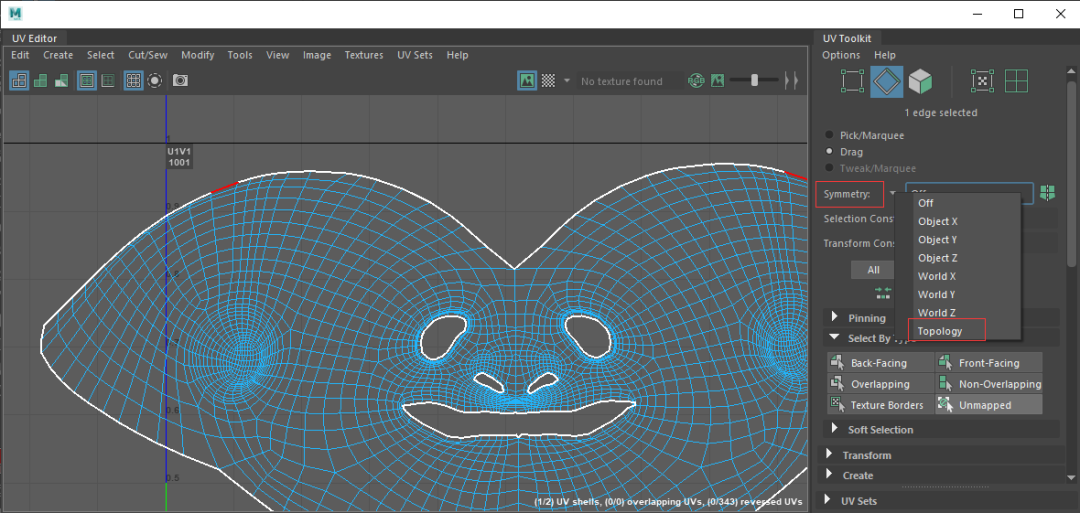
Task: Open the Modify menu
Action: [x=198, y=55]
